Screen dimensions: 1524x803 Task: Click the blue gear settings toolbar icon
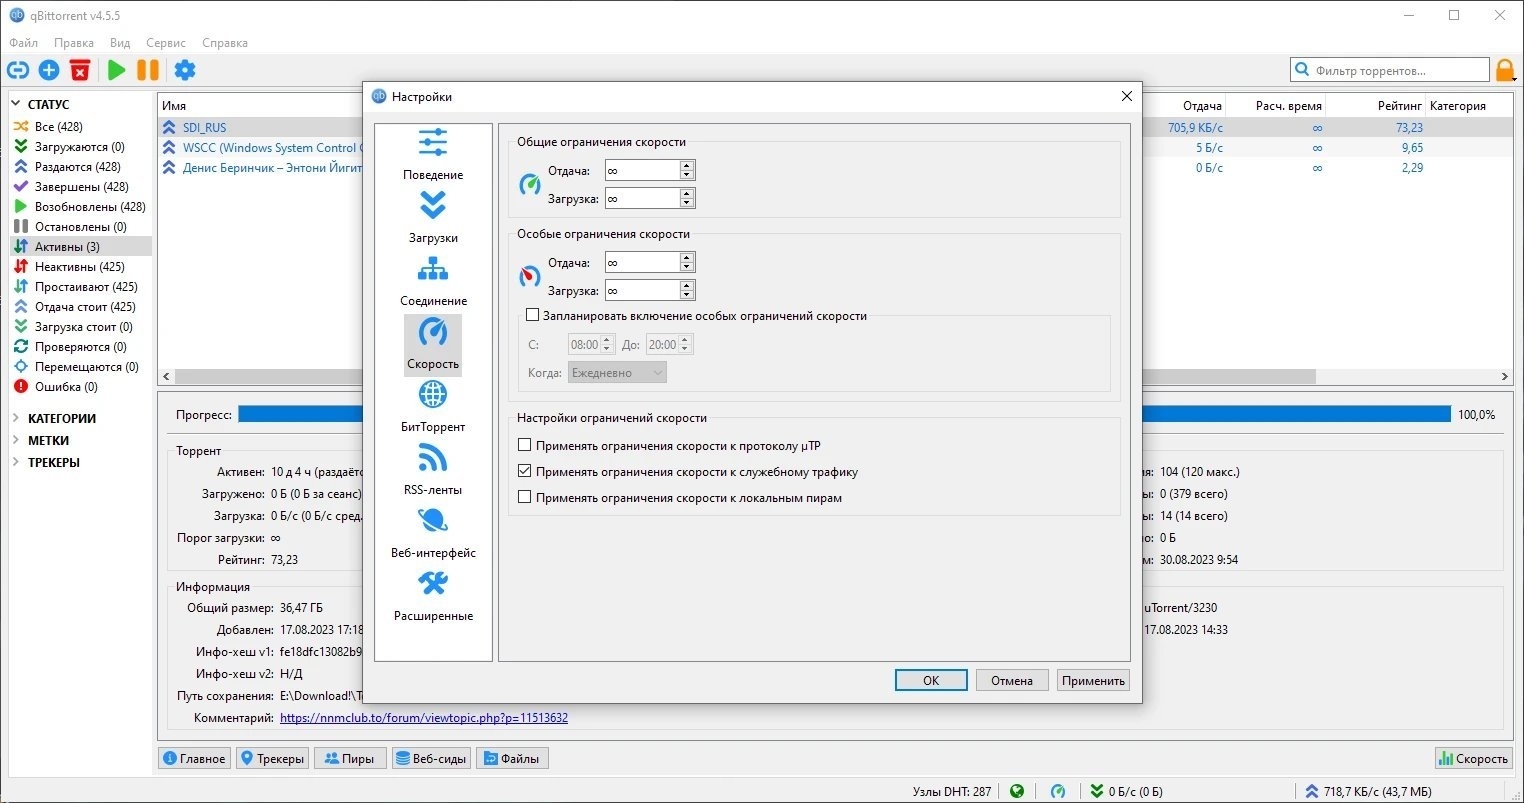click(x=185, y=70)
